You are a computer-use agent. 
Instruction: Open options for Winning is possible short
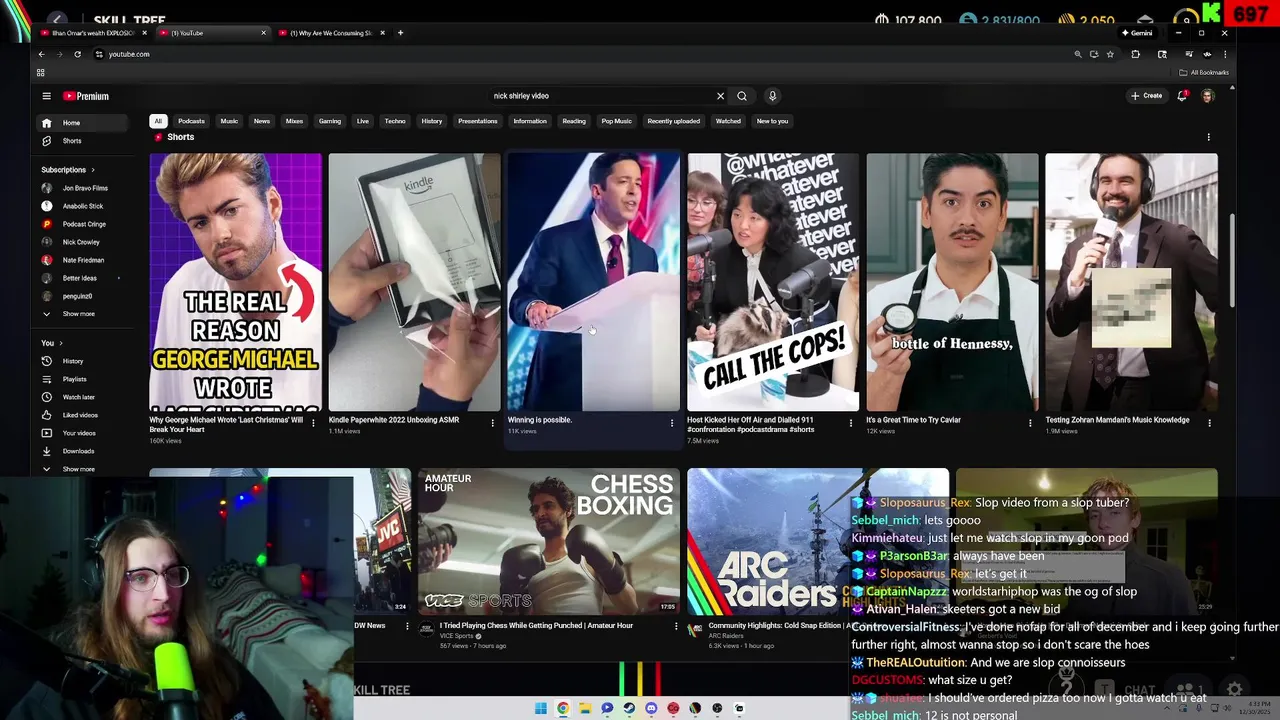671,423
